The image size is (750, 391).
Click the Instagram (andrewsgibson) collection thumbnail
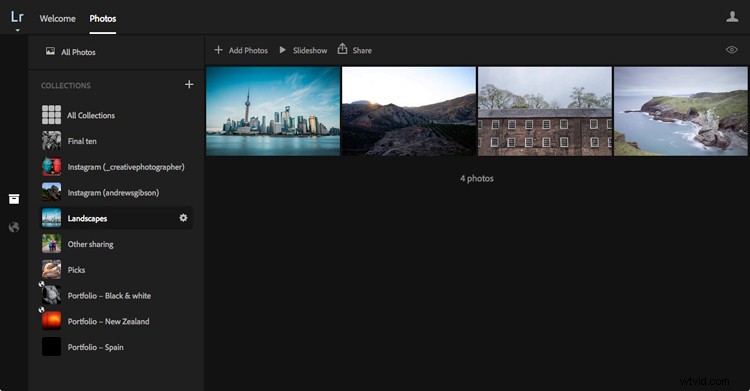51,192
